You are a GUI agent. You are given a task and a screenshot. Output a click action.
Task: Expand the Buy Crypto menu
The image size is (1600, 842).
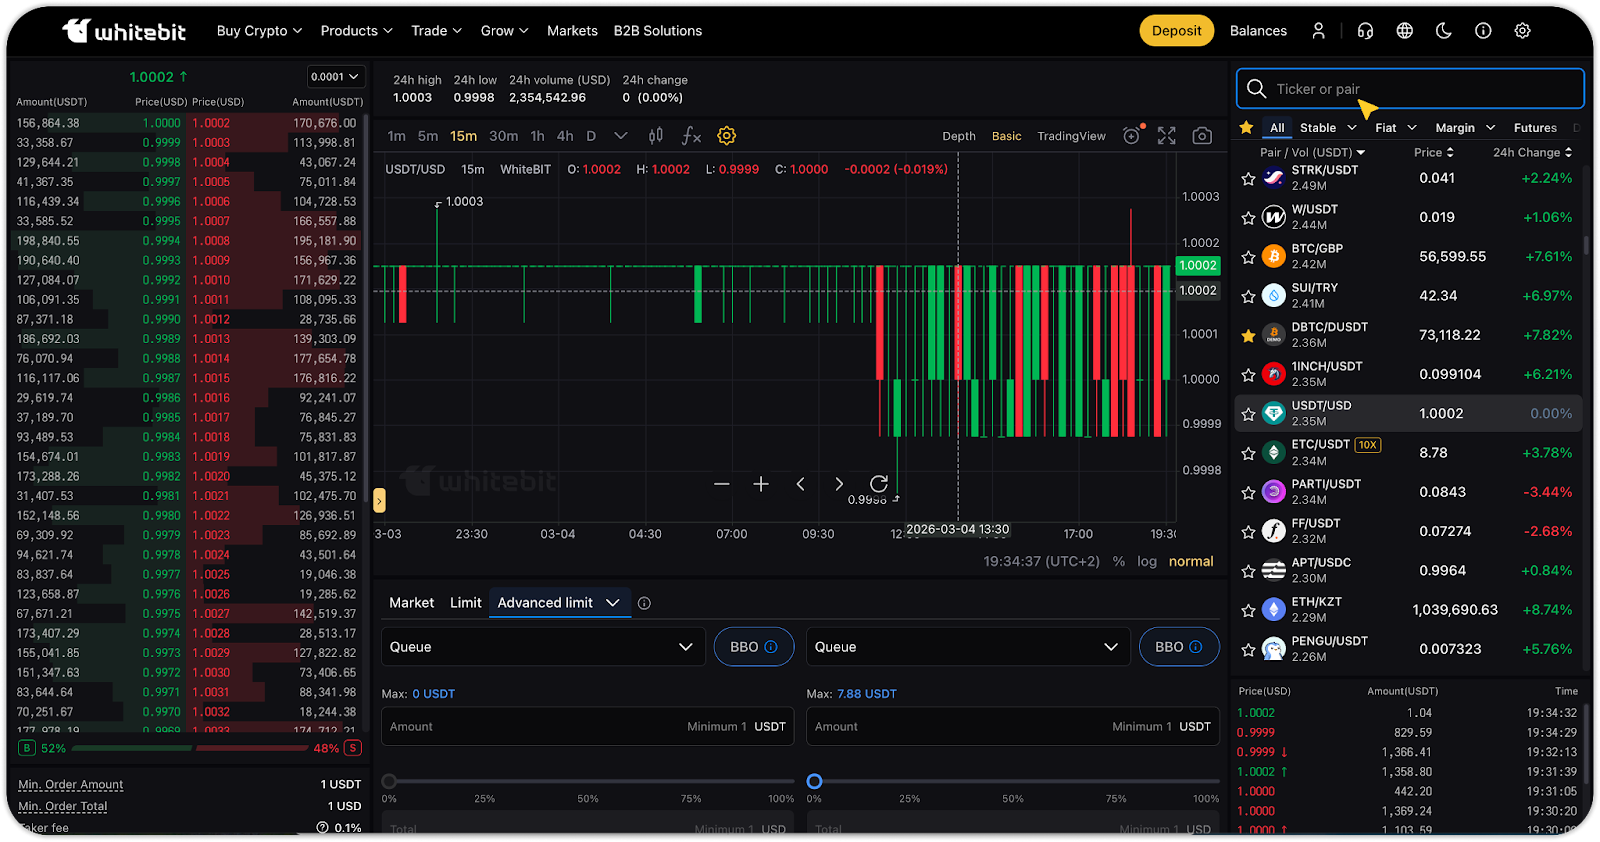[259, 31]
